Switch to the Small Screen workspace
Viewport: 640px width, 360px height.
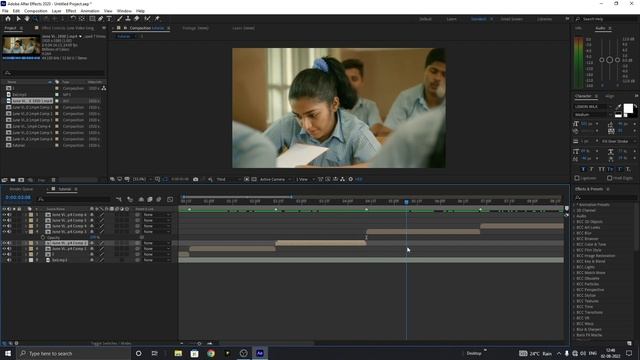tap(511, 19)
